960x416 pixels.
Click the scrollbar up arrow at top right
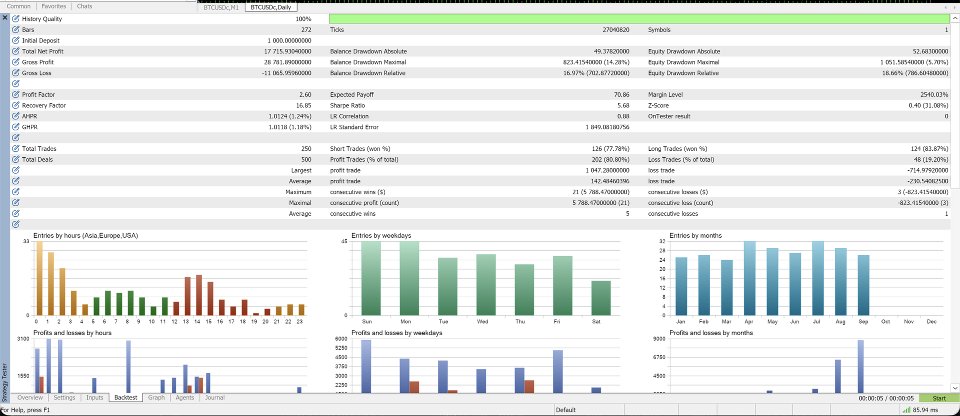954,19
